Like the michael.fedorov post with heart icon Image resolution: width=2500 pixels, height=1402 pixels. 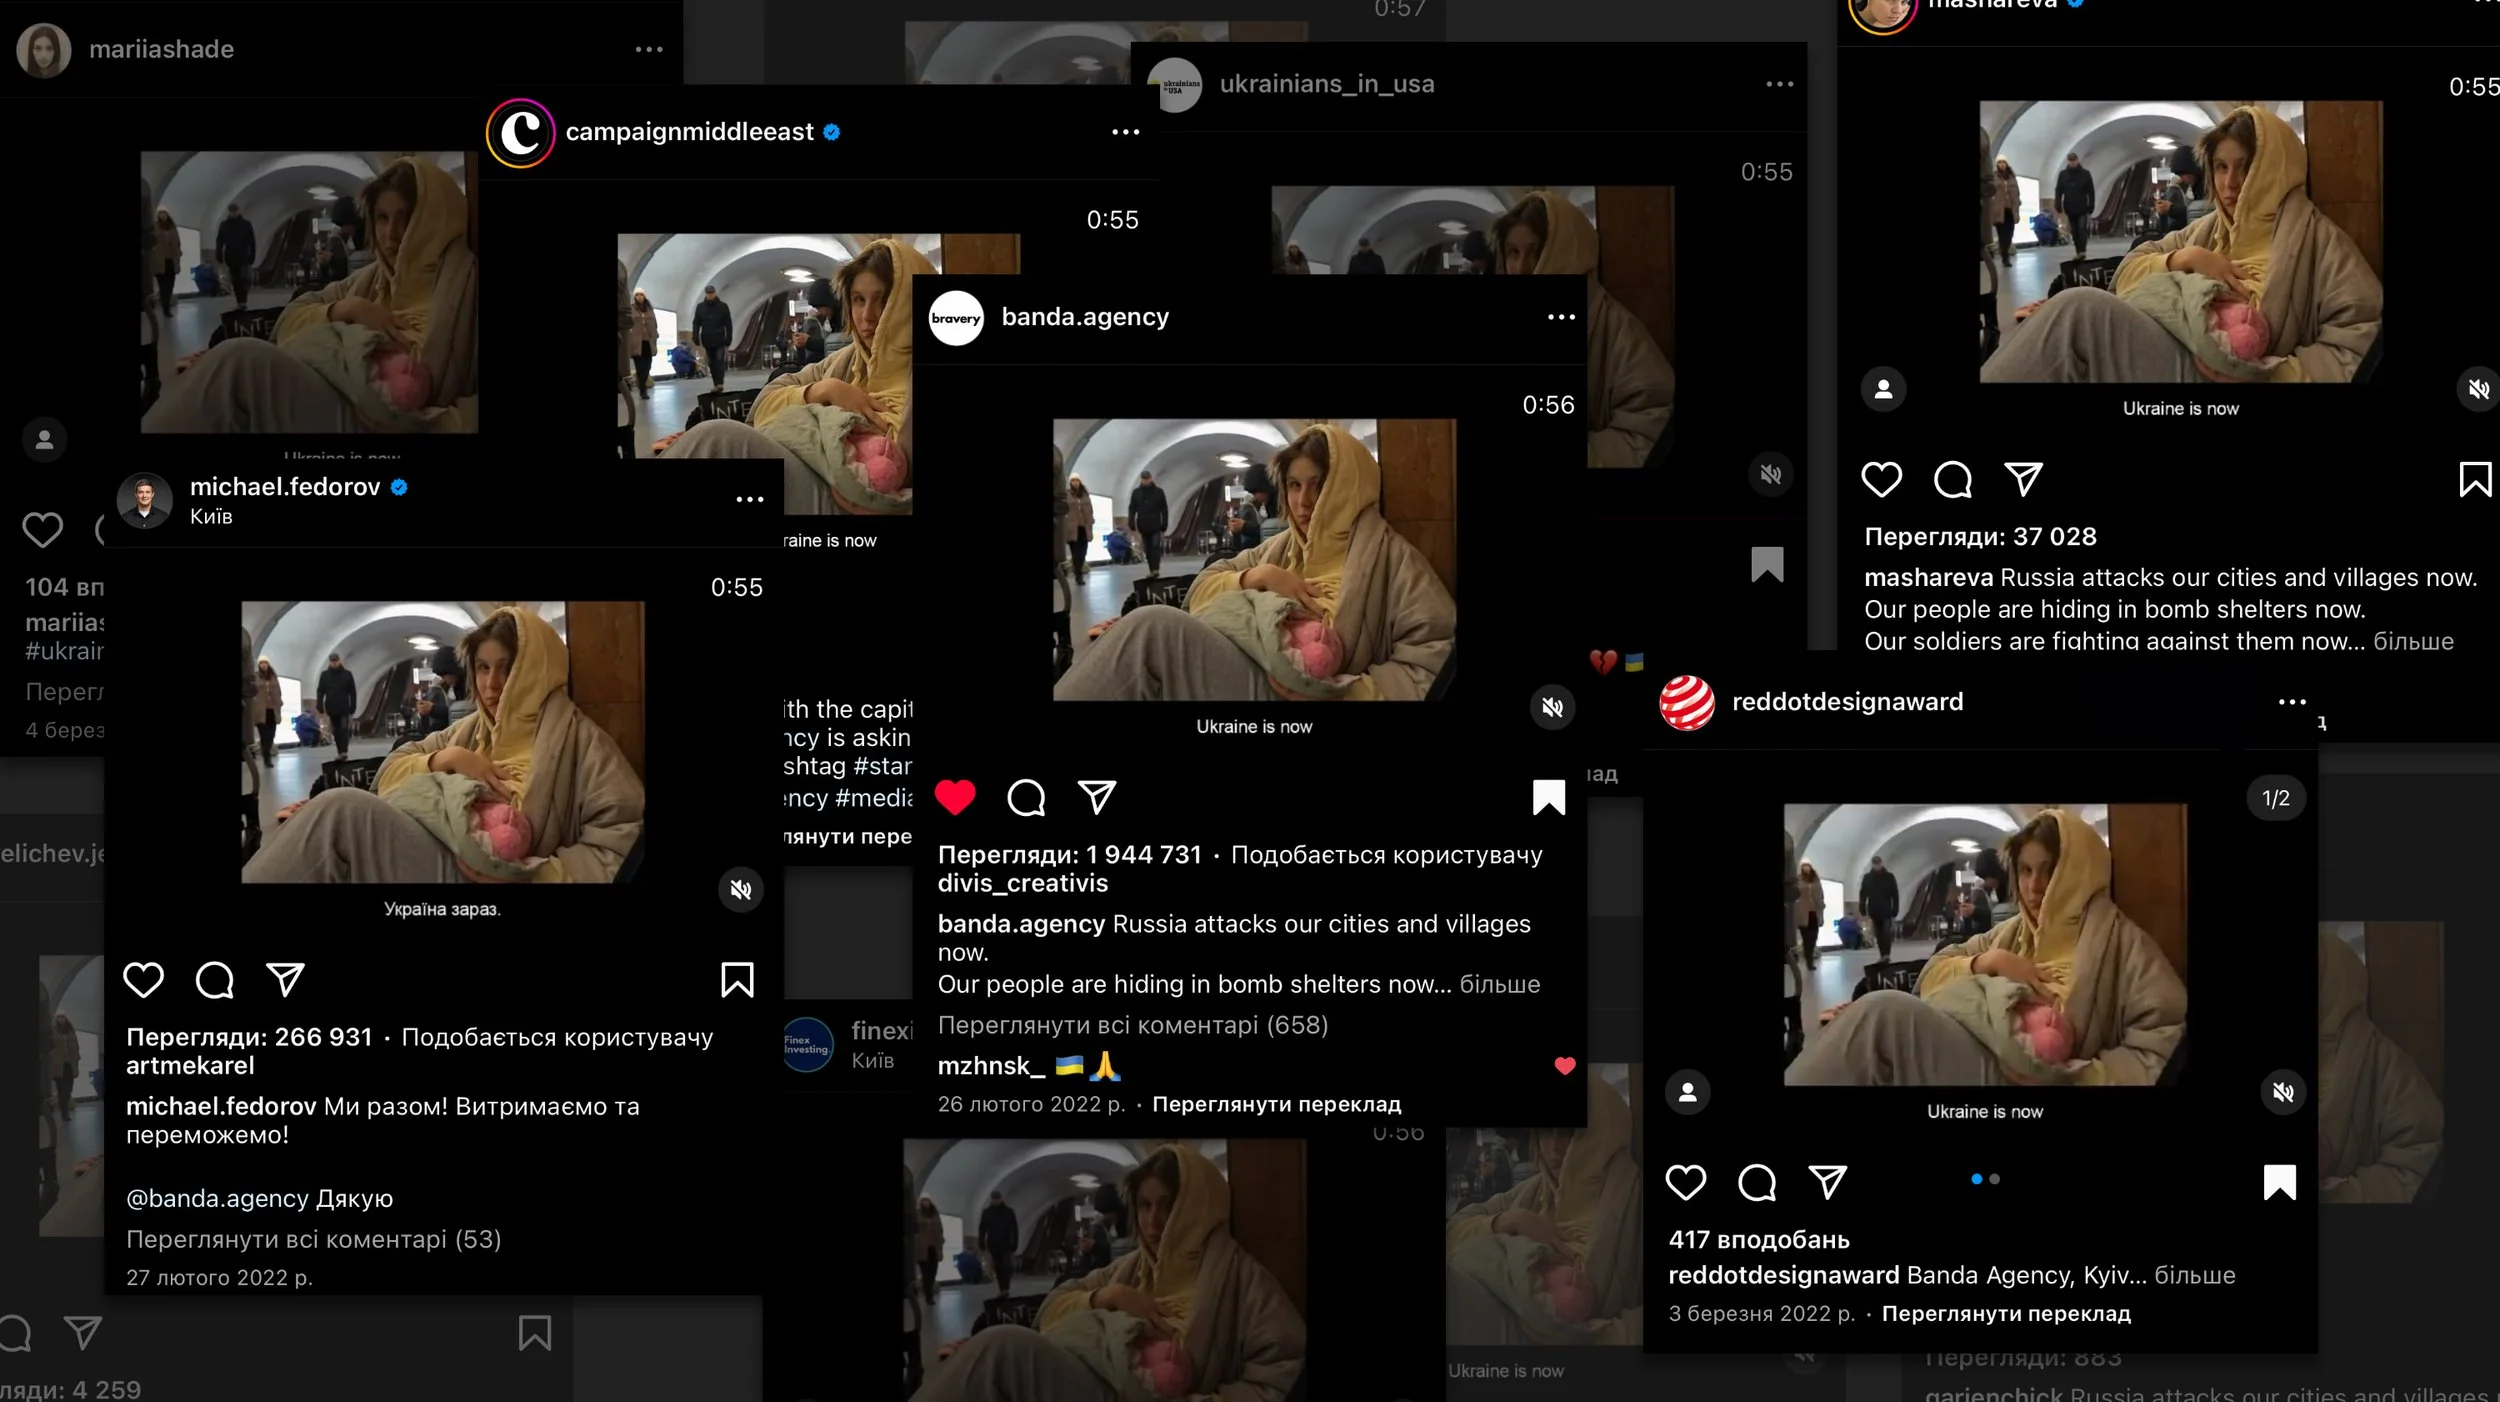[143, 980]
